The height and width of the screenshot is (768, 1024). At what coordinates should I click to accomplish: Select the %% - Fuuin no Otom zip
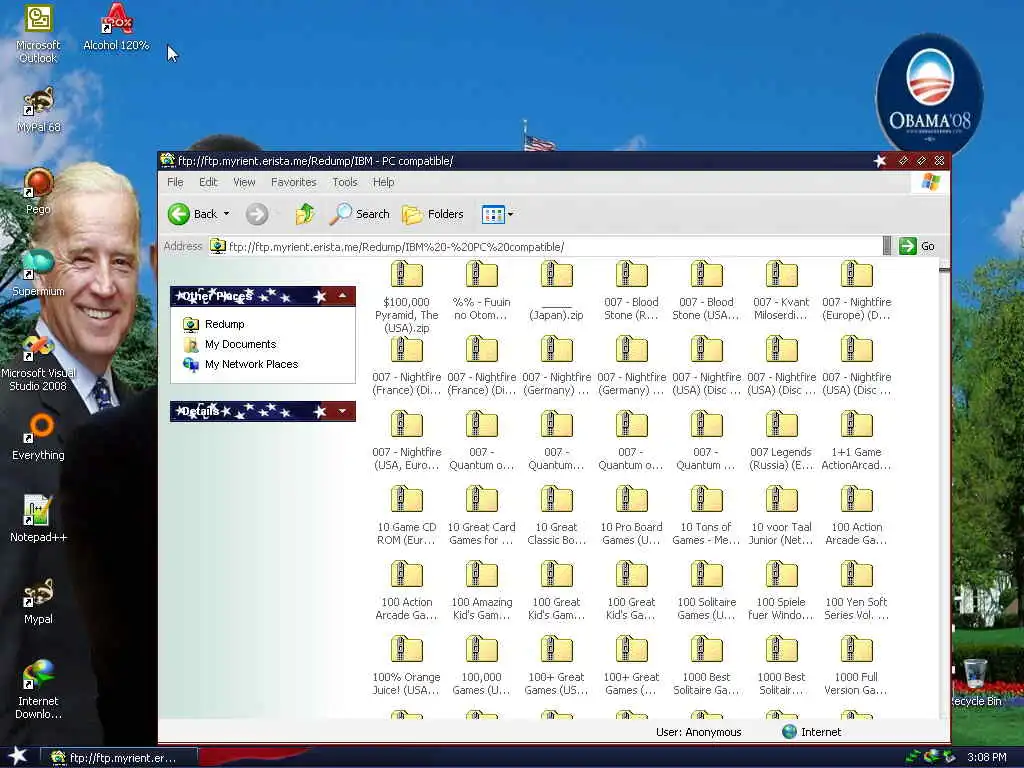[481, 291]
